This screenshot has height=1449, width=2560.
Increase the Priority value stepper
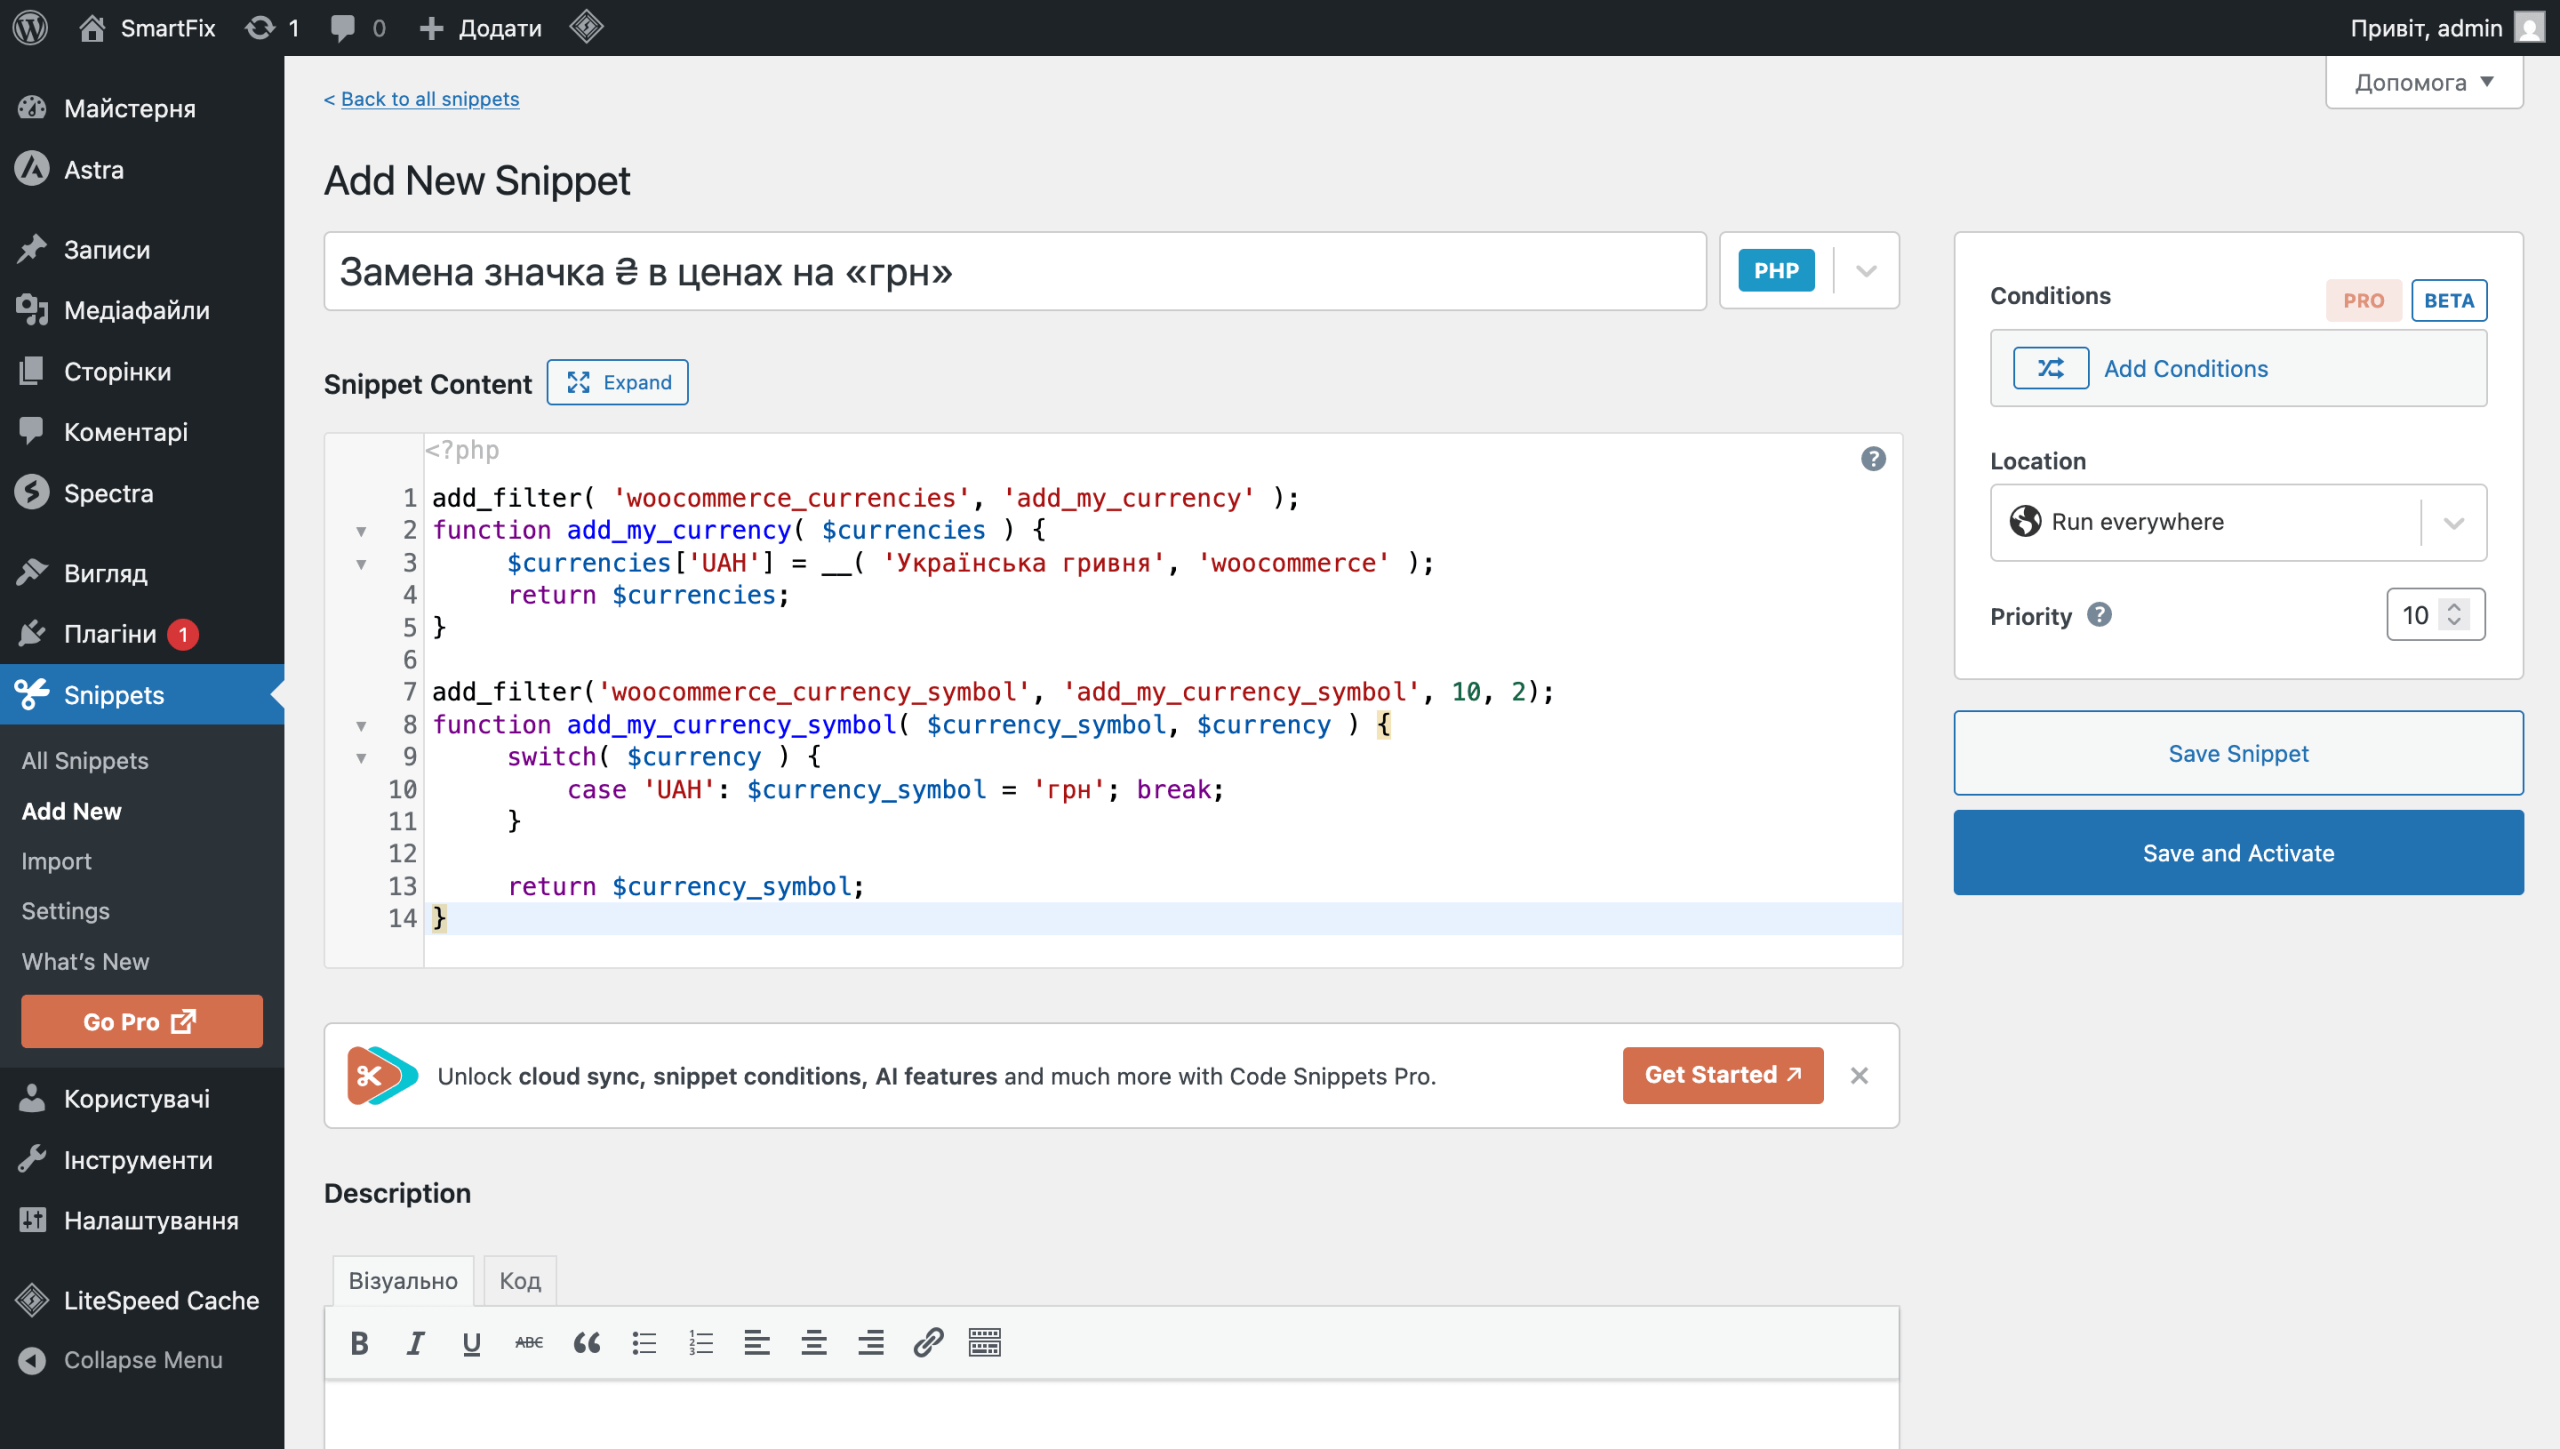click(2455, 606)
